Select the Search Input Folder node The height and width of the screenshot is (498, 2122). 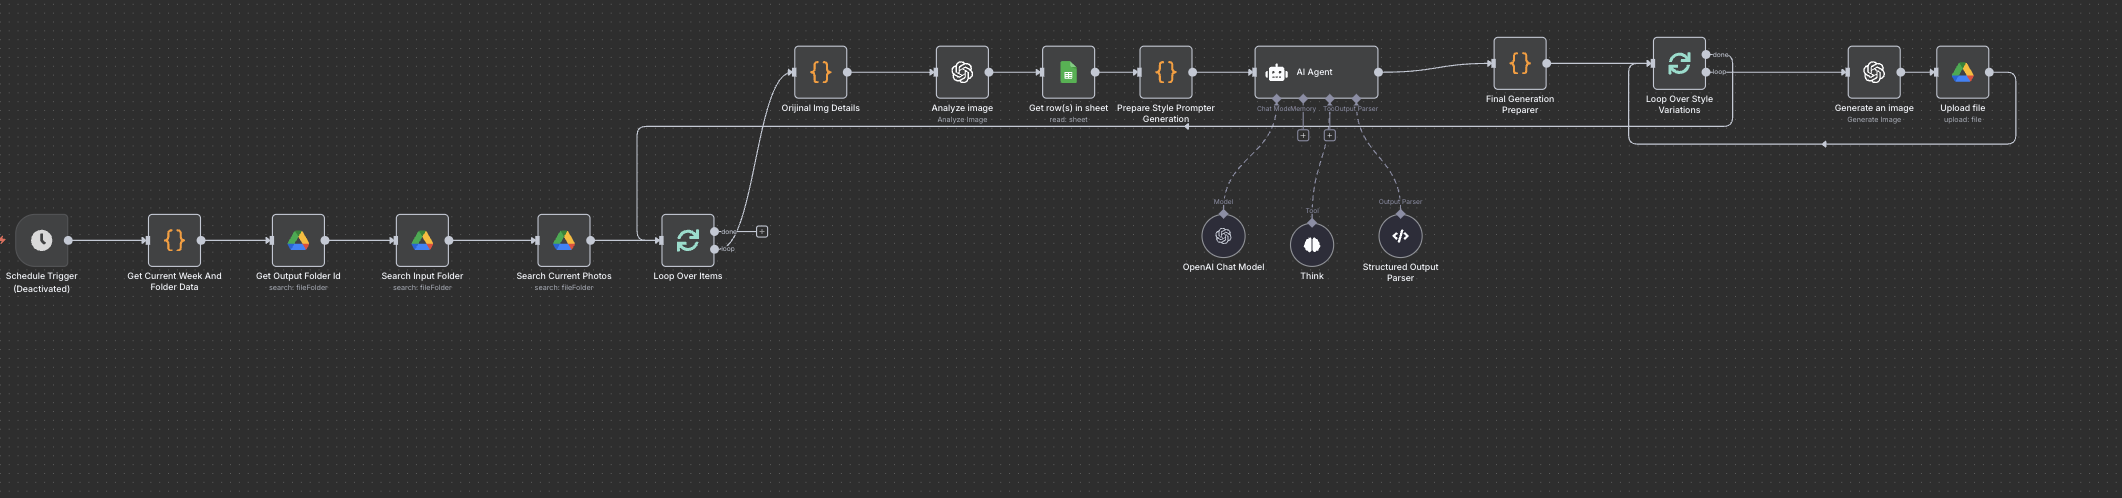point(422,240)
